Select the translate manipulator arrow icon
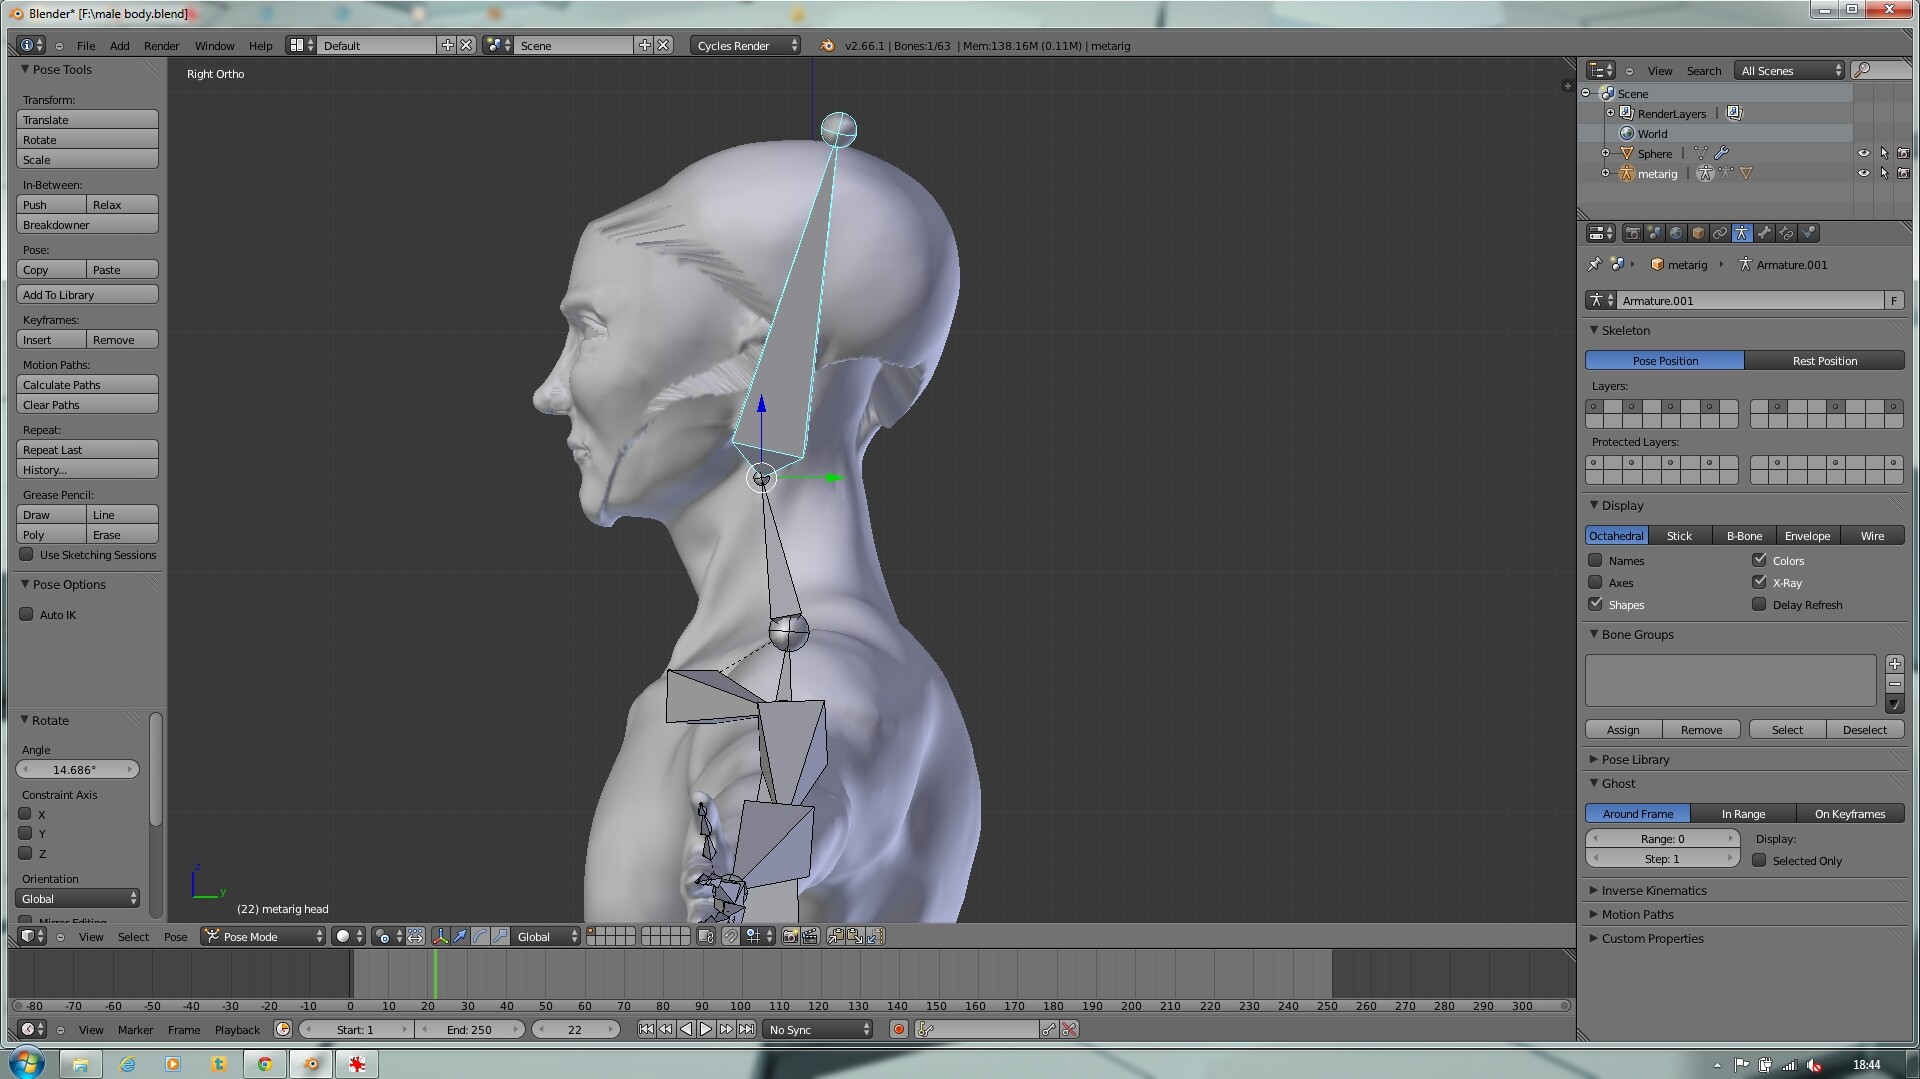 click(460, 937)
